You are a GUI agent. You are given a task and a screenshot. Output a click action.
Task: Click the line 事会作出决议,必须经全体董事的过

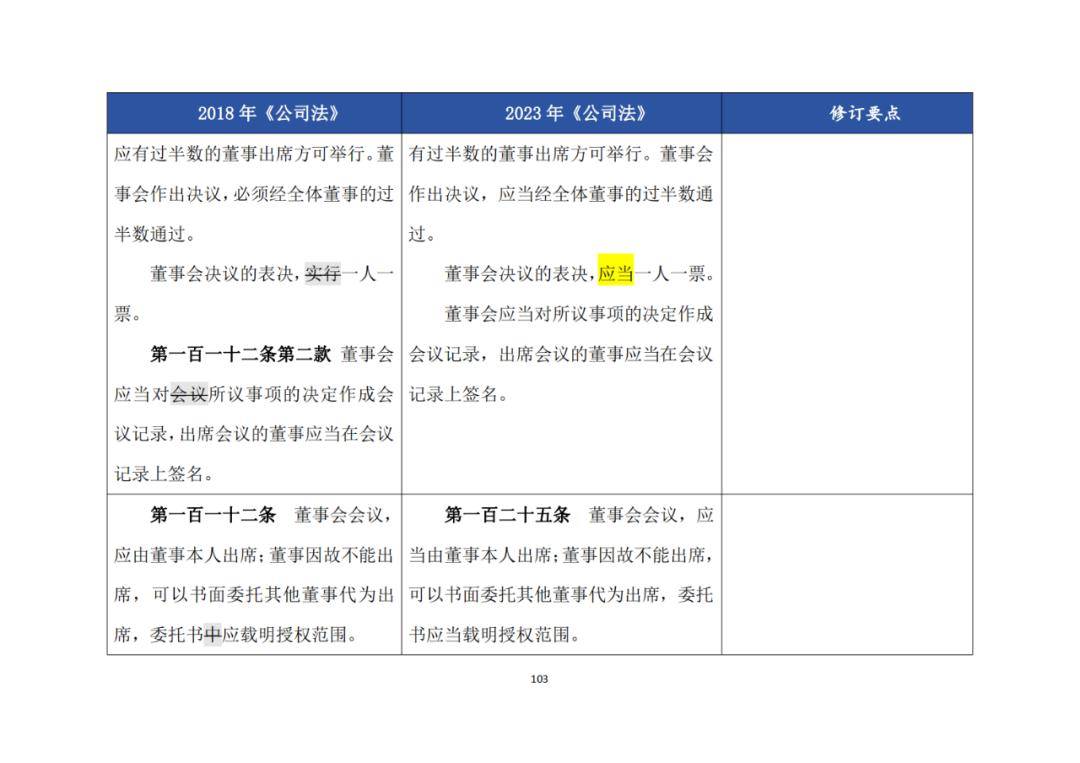(254, 194)
